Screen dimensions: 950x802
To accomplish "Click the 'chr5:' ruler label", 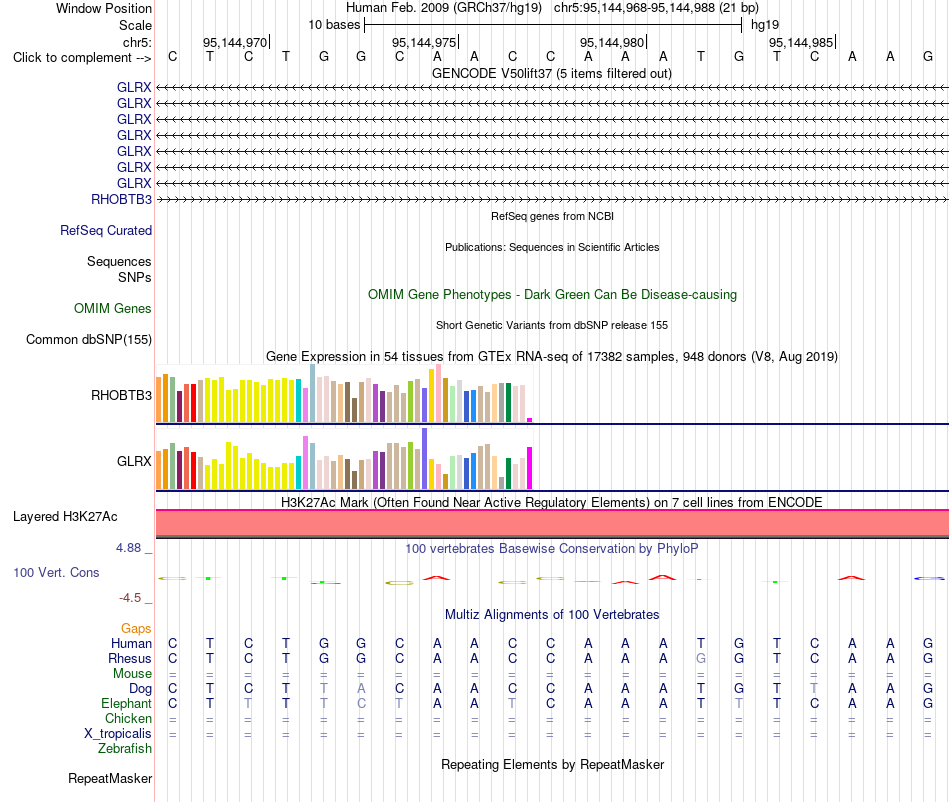I will point(137,42).
